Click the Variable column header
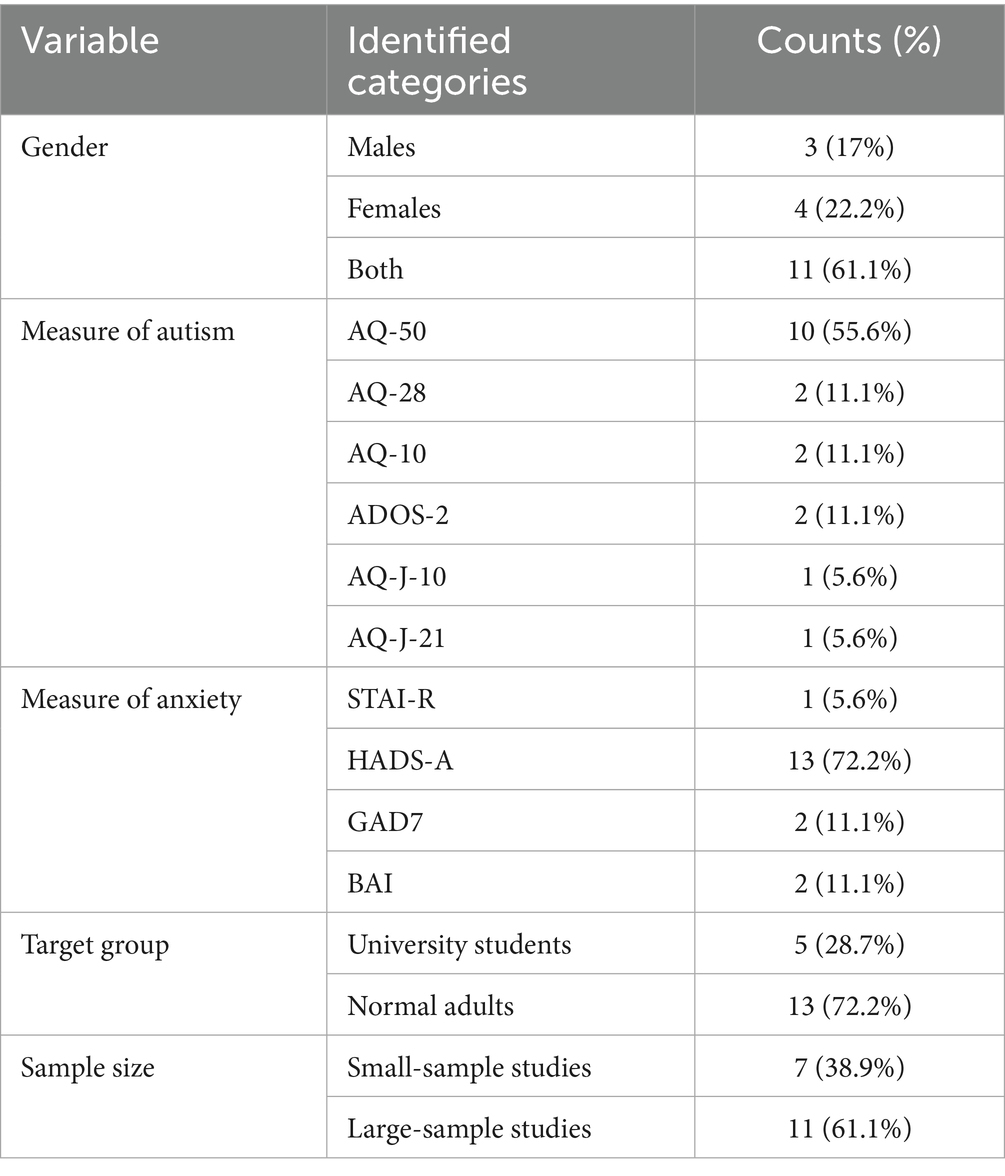The height and width of the screenshot is (1176, 1005). (x=90, y=41)
